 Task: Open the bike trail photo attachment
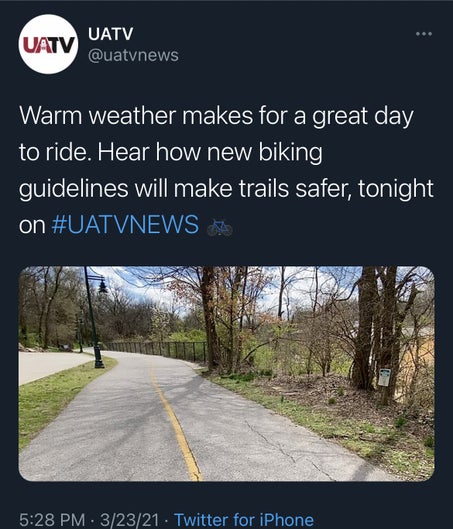[226, 373]
